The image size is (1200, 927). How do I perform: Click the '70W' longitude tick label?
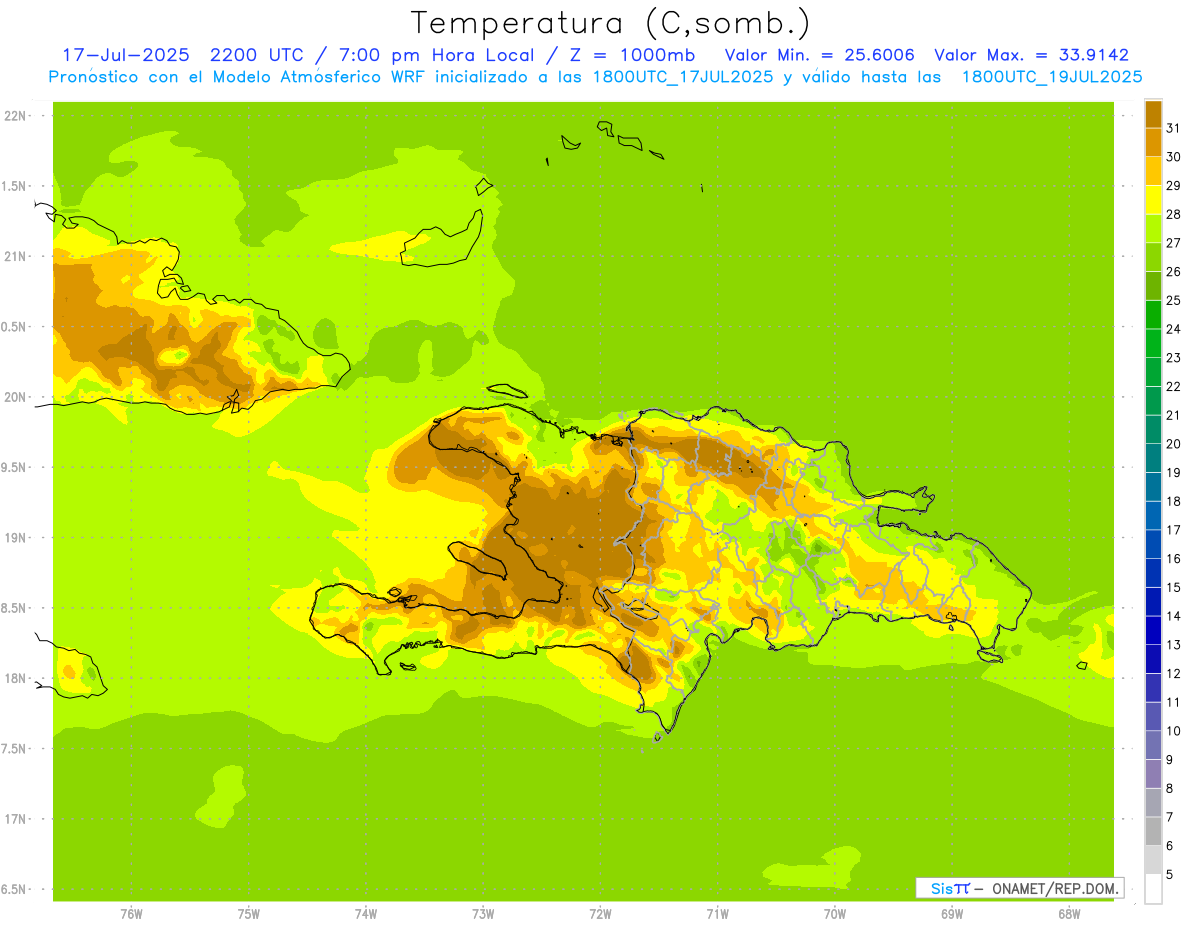click(835, 914)
